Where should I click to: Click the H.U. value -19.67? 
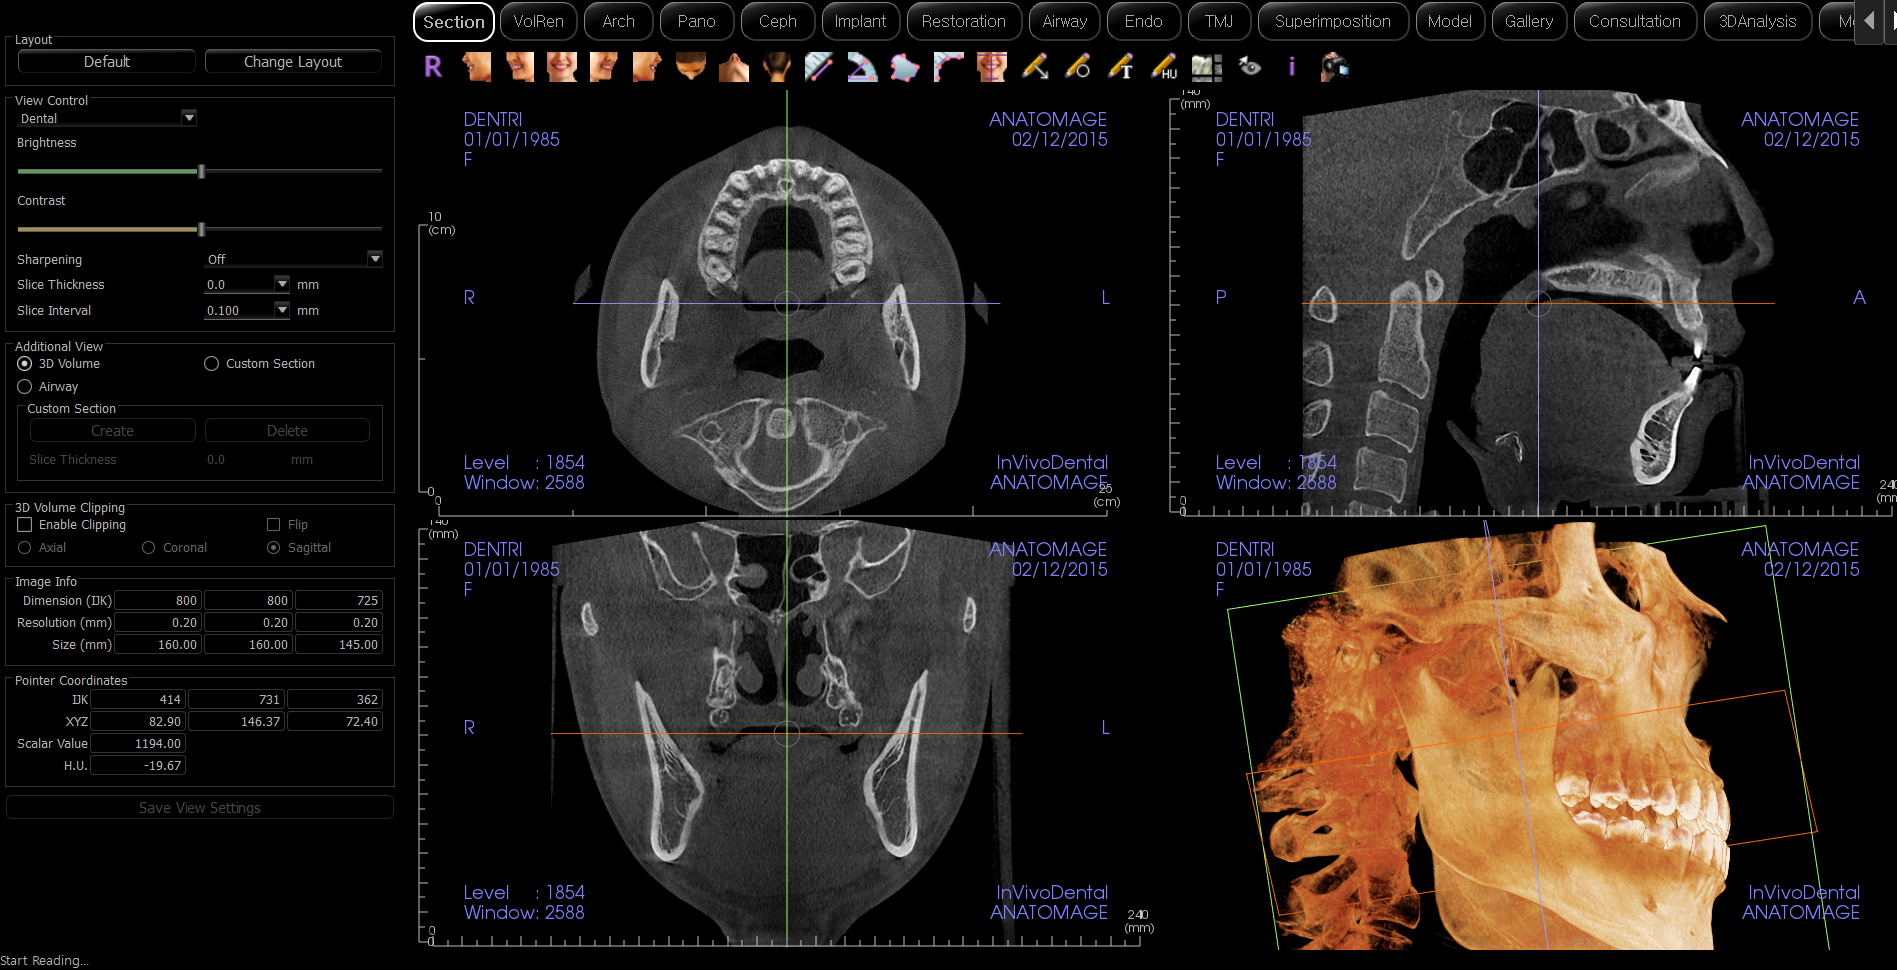tap(138, 766)
